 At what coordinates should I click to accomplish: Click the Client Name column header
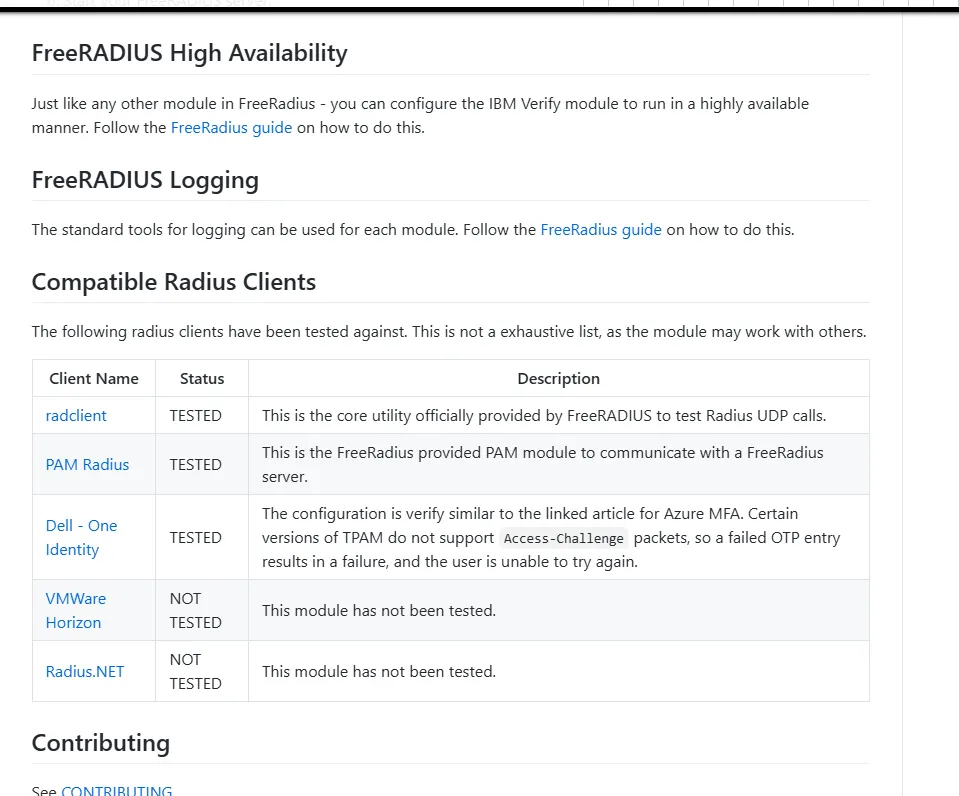tap(94, 379)
